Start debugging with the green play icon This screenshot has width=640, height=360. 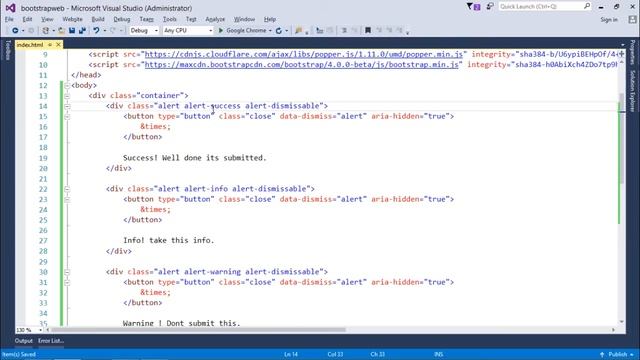(x=221, y=31)
